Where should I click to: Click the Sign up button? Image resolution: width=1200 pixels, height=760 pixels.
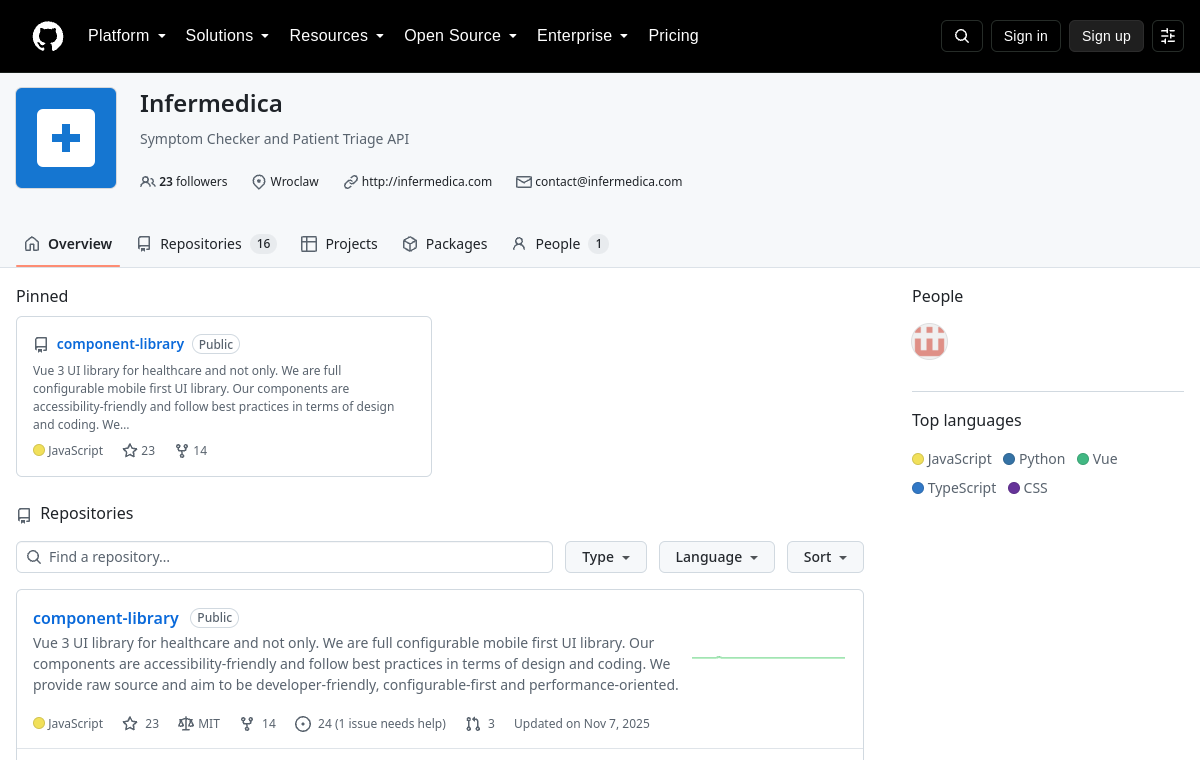tap(1106, 36)
